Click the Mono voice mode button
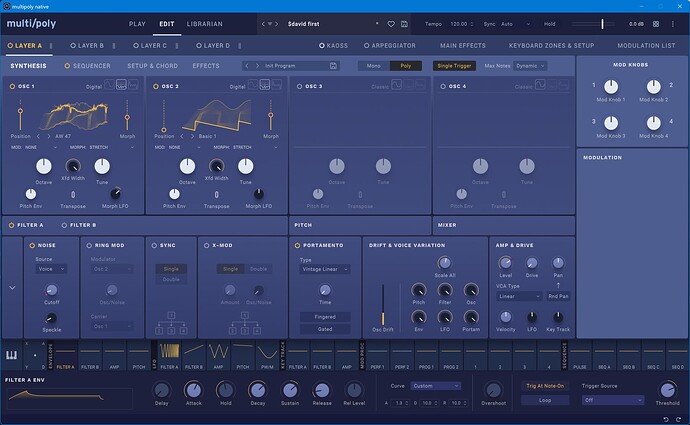The image size is (690, 425). tap(373, 66)
